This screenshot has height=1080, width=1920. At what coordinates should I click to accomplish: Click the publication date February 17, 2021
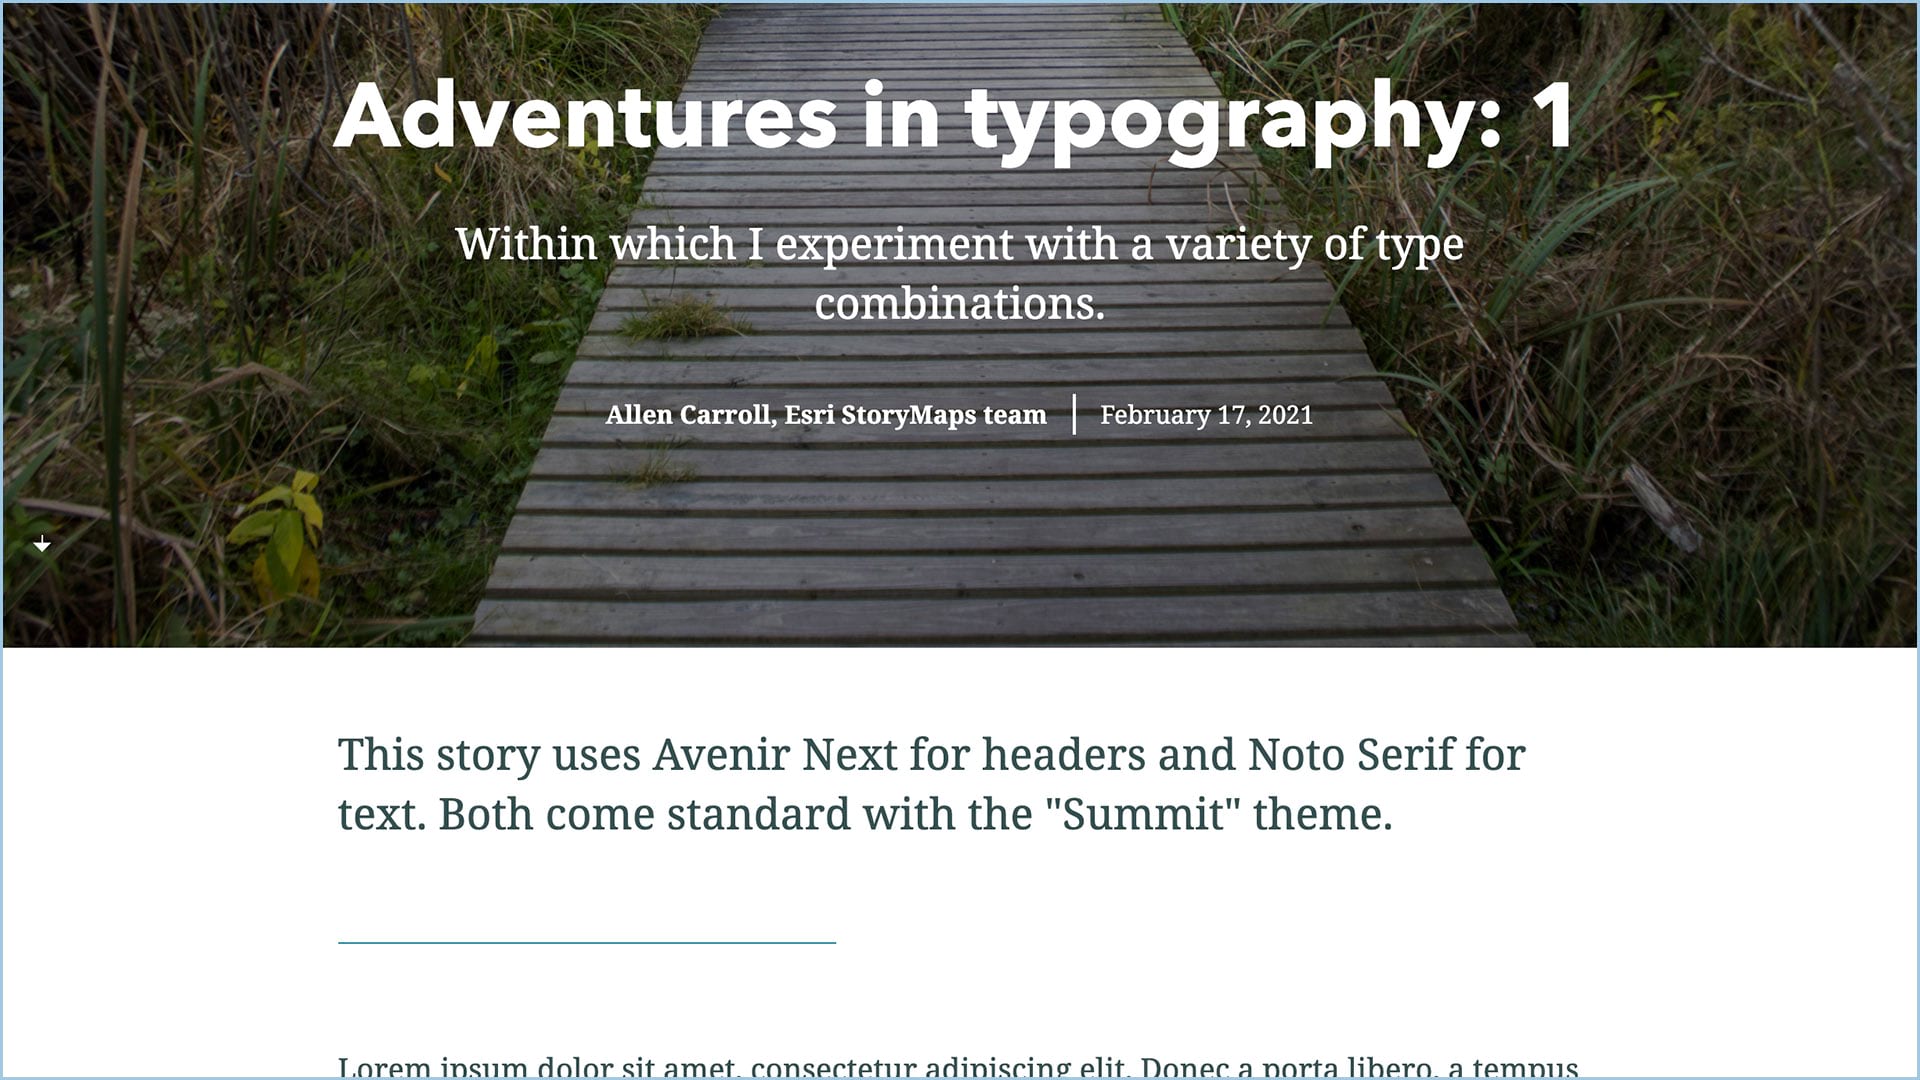tap(1206, 415)
